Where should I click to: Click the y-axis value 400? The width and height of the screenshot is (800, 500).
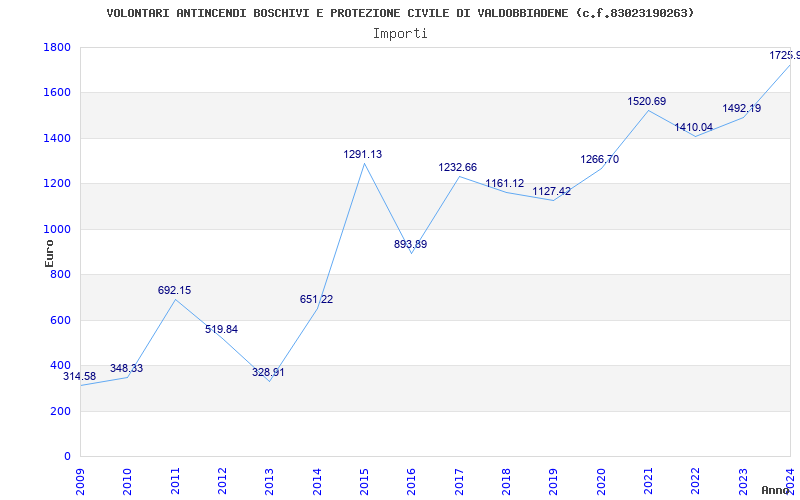(x=60, y=366)
